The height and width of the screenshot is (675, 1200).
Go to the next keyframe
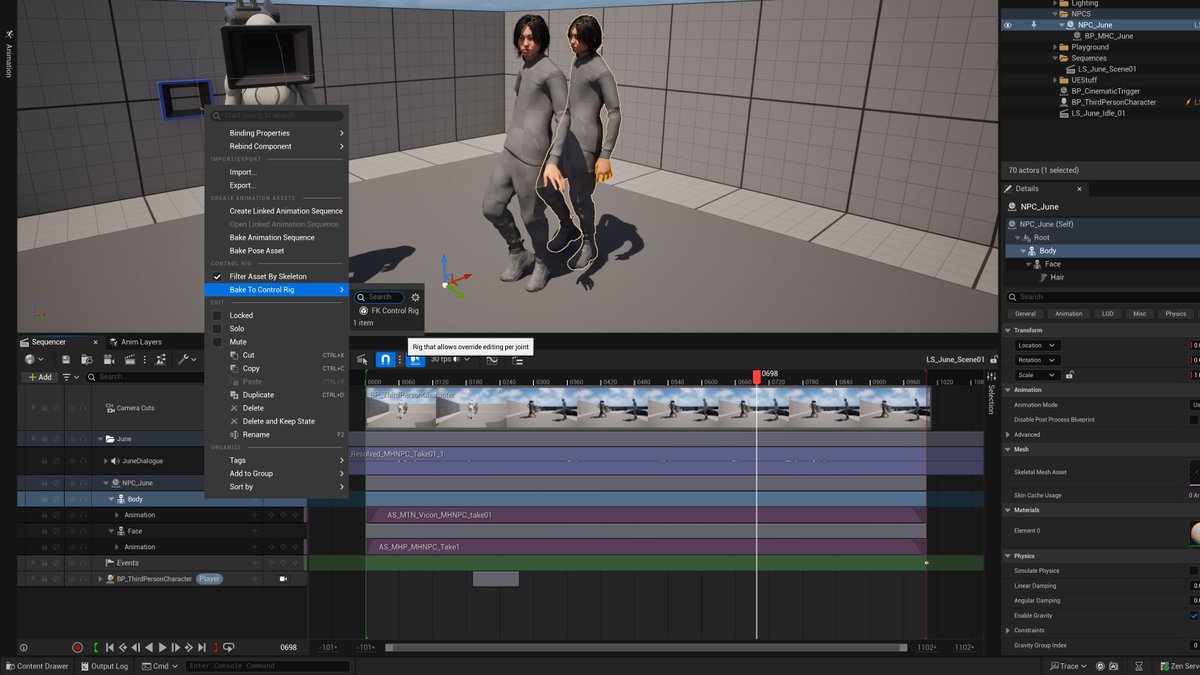[x=189, y=647]
